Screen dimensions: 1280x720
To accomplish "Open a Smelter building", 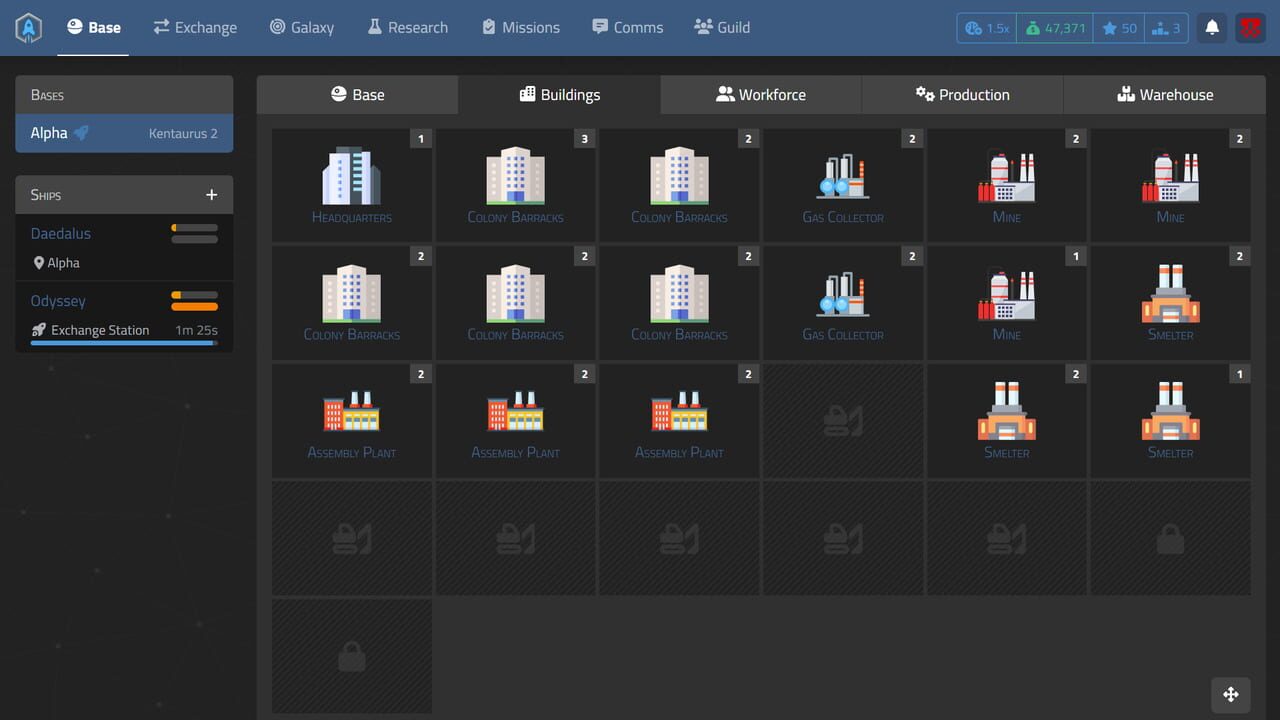I will [1170, 298].
